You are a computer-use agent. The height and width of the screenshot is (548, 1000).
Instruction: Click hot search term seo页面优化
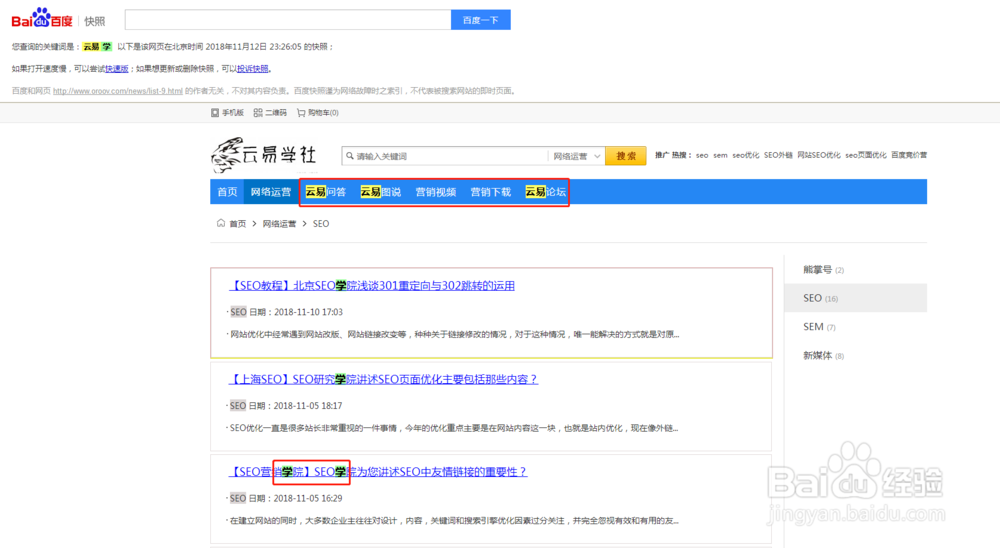[865, 155]
